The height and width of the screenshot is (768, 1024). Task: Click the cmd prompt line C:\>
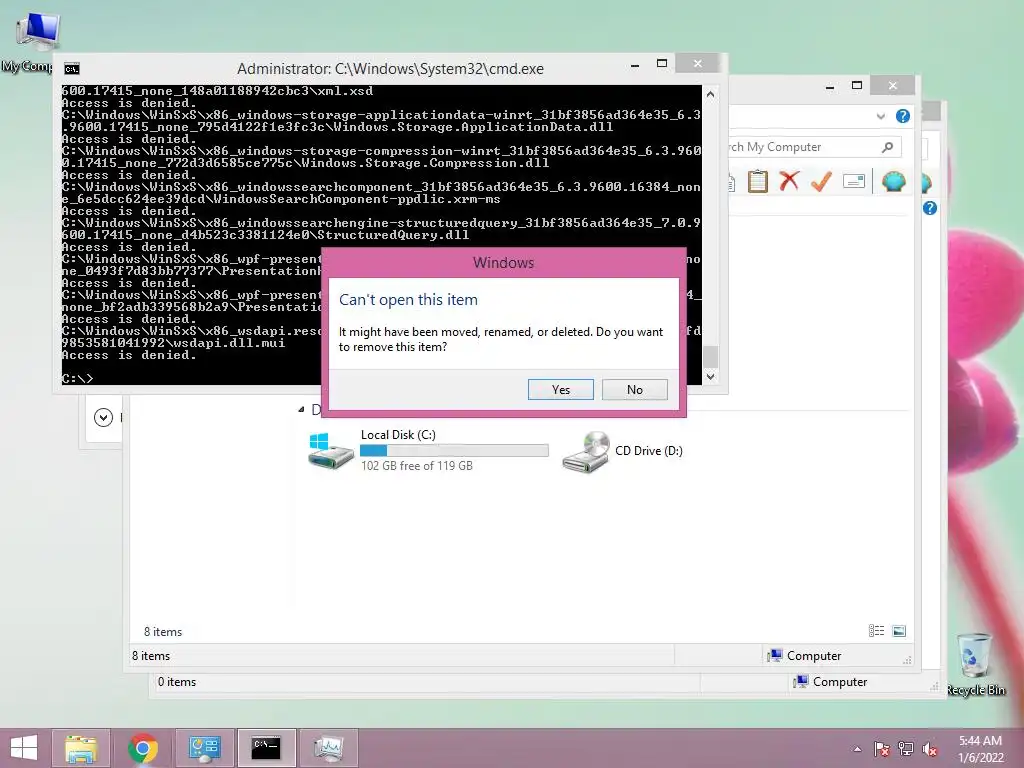point(78,378)
